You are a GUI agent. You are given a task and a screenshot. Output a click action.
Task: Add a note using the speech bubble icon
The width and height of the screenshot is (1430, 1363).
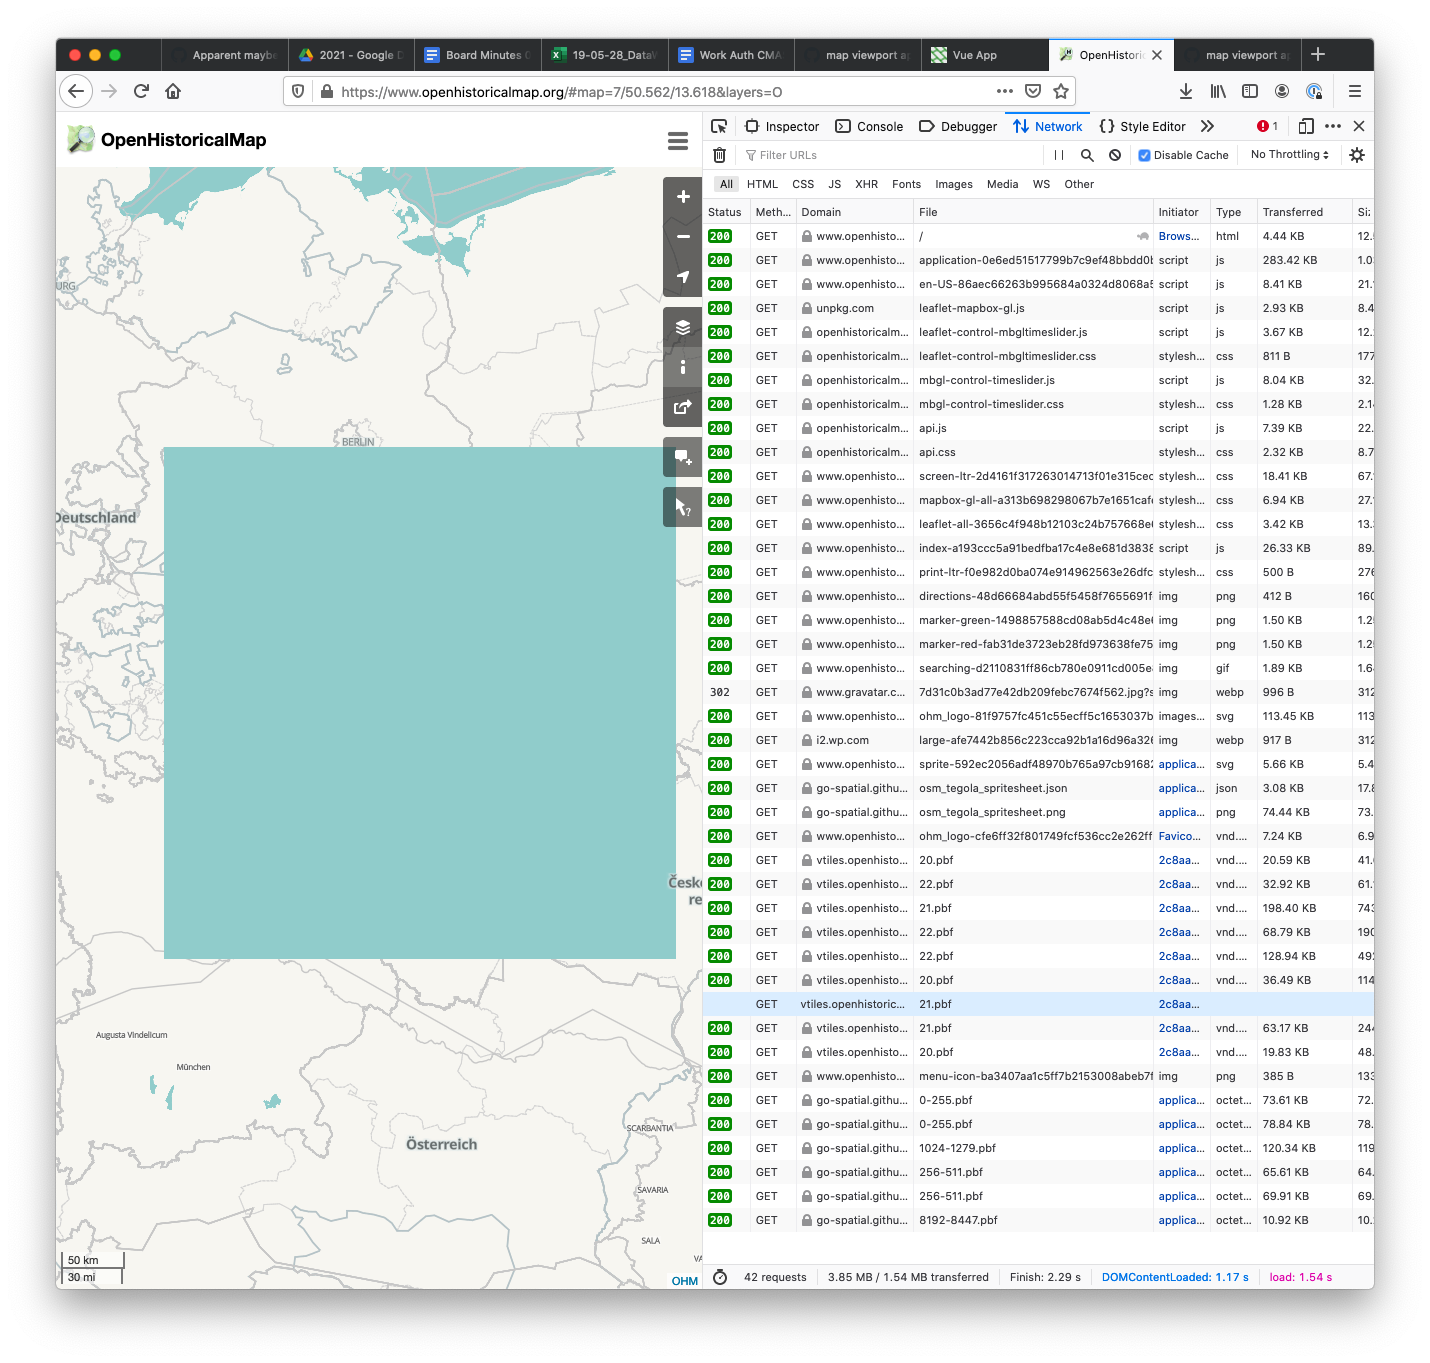pos(683,458)
